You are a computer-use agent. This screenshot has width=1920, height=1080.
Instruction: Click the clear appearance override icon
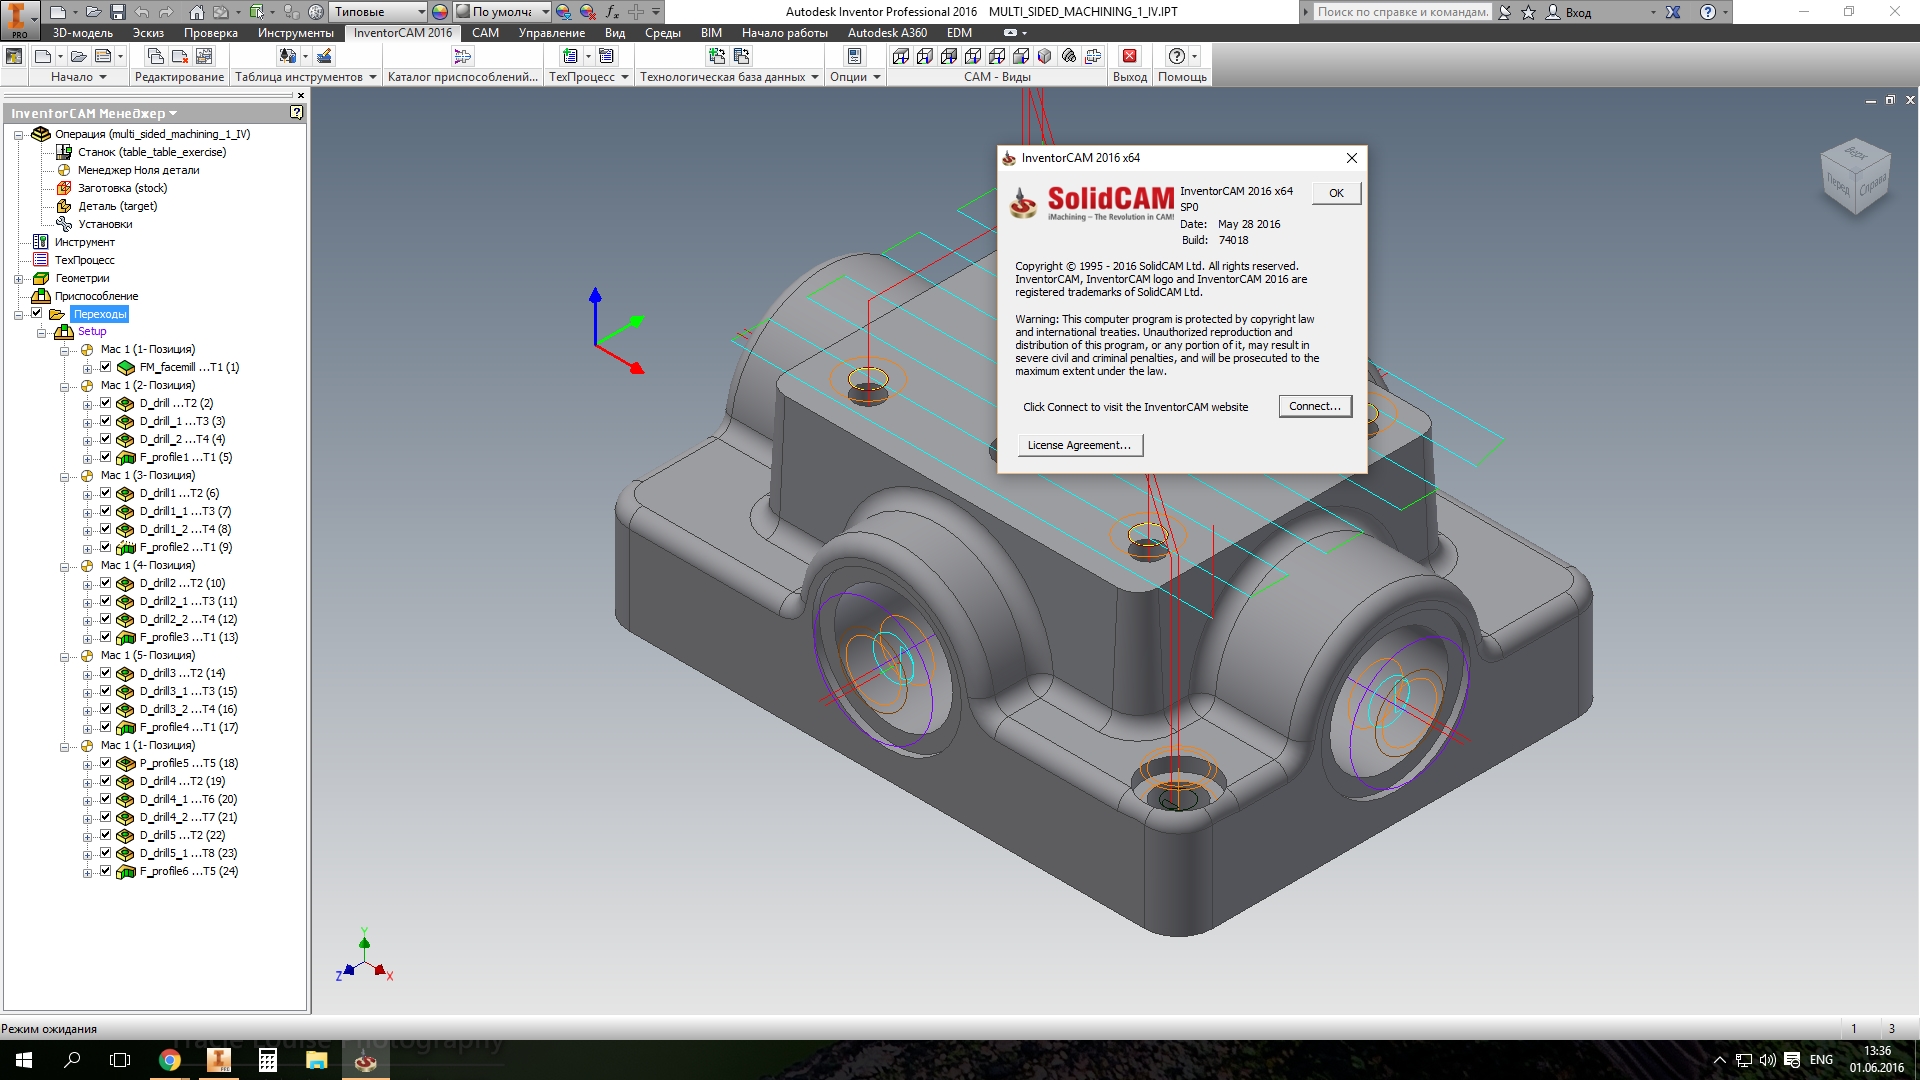click(588, 12)
